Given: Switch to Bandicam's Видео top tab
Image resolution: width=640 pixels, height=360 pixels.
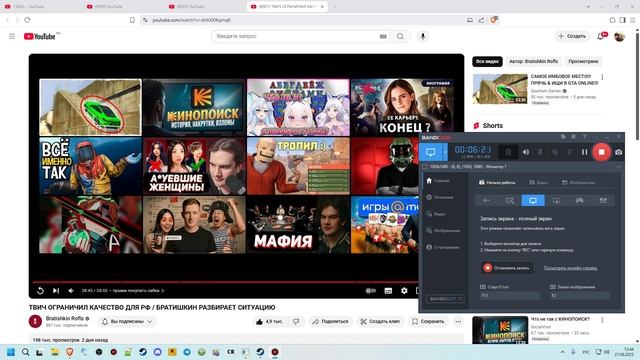Looking at the screenshot, I should (x=539, y=182).
